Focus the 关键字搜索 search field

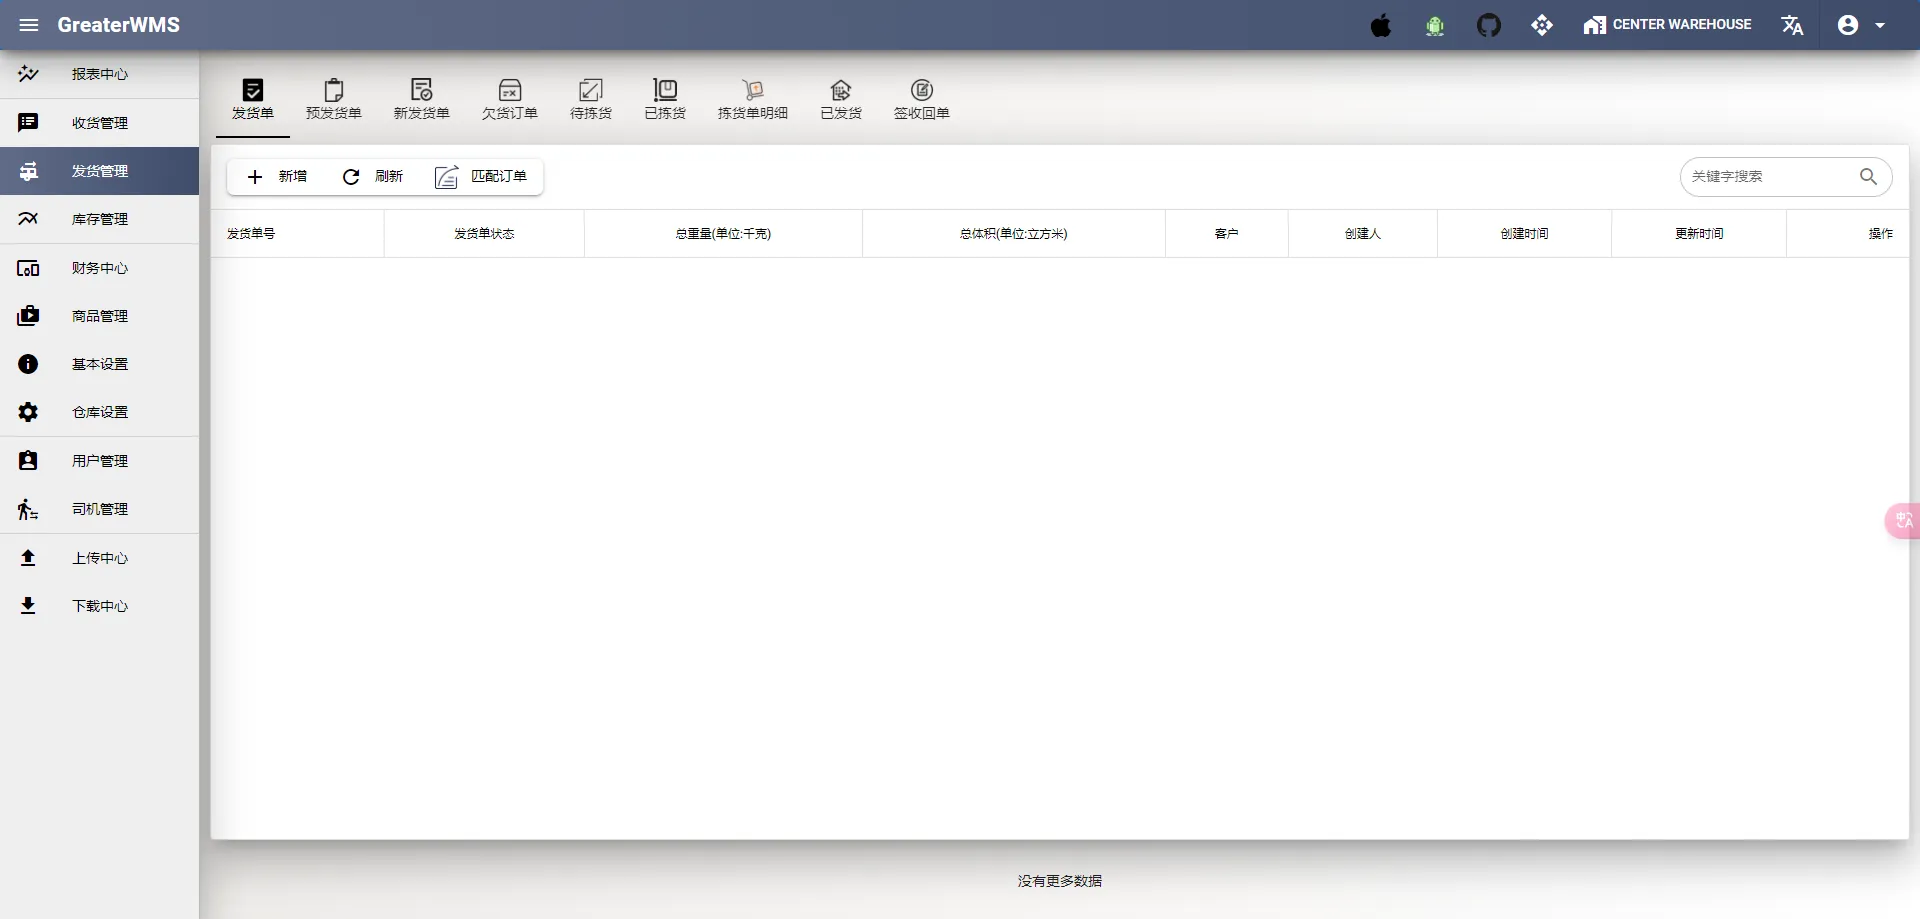pos(1770,177)
